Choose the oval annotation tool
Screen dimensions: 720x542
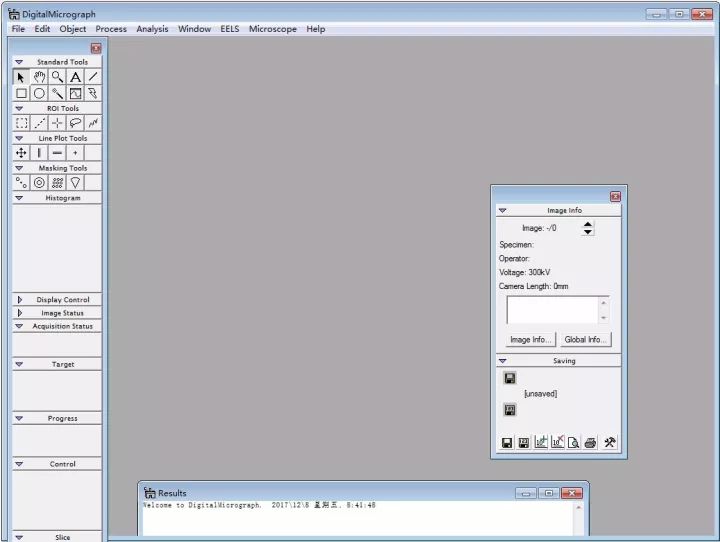click(39, 93)
